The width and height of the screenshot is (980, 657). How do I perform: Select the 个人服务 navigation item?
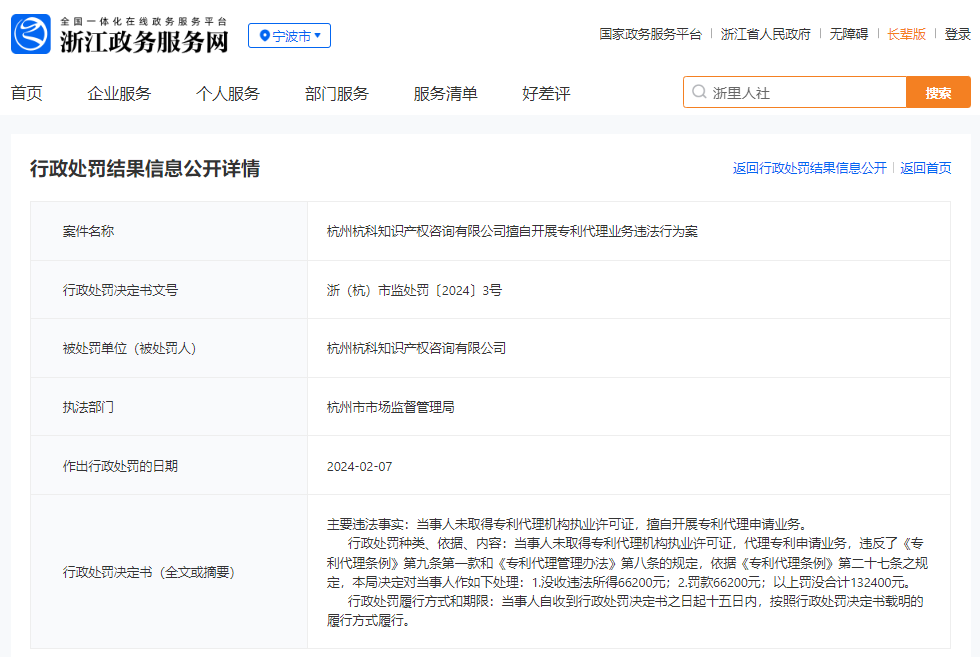point(227,94)
